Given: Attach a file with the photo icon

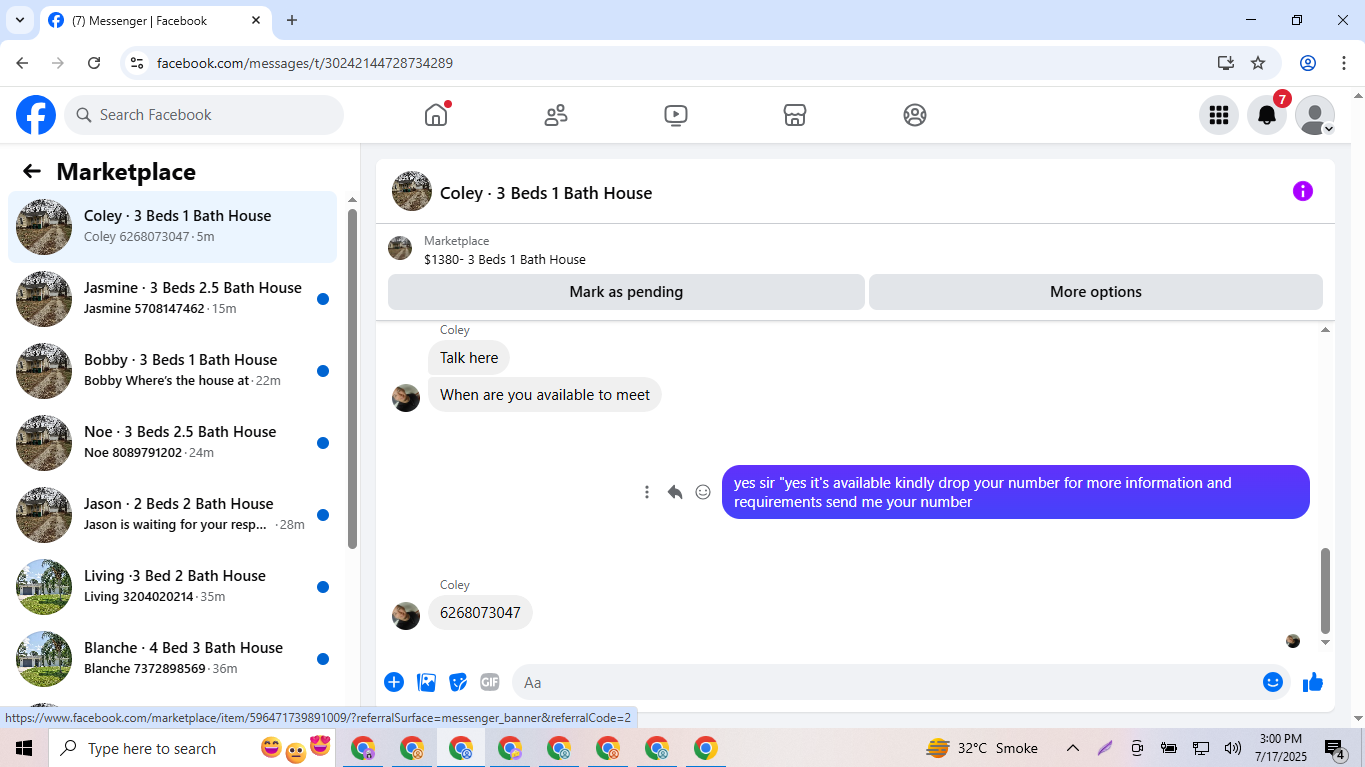Looking at the screenshot, I should pyautogui.click(x=427, y=682).
